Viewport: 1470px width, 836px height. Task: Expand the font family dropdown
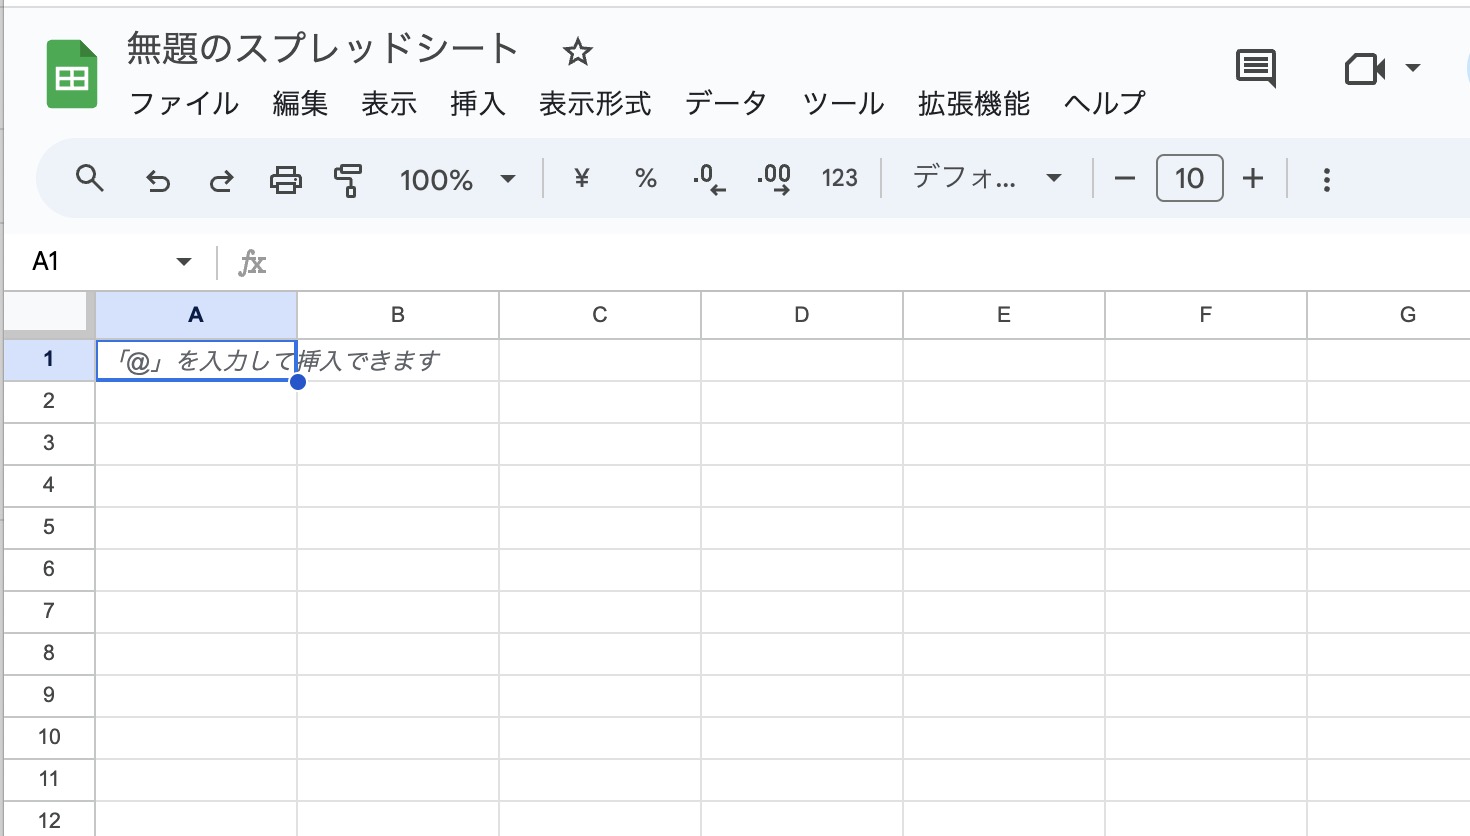[x=986, y=179]
